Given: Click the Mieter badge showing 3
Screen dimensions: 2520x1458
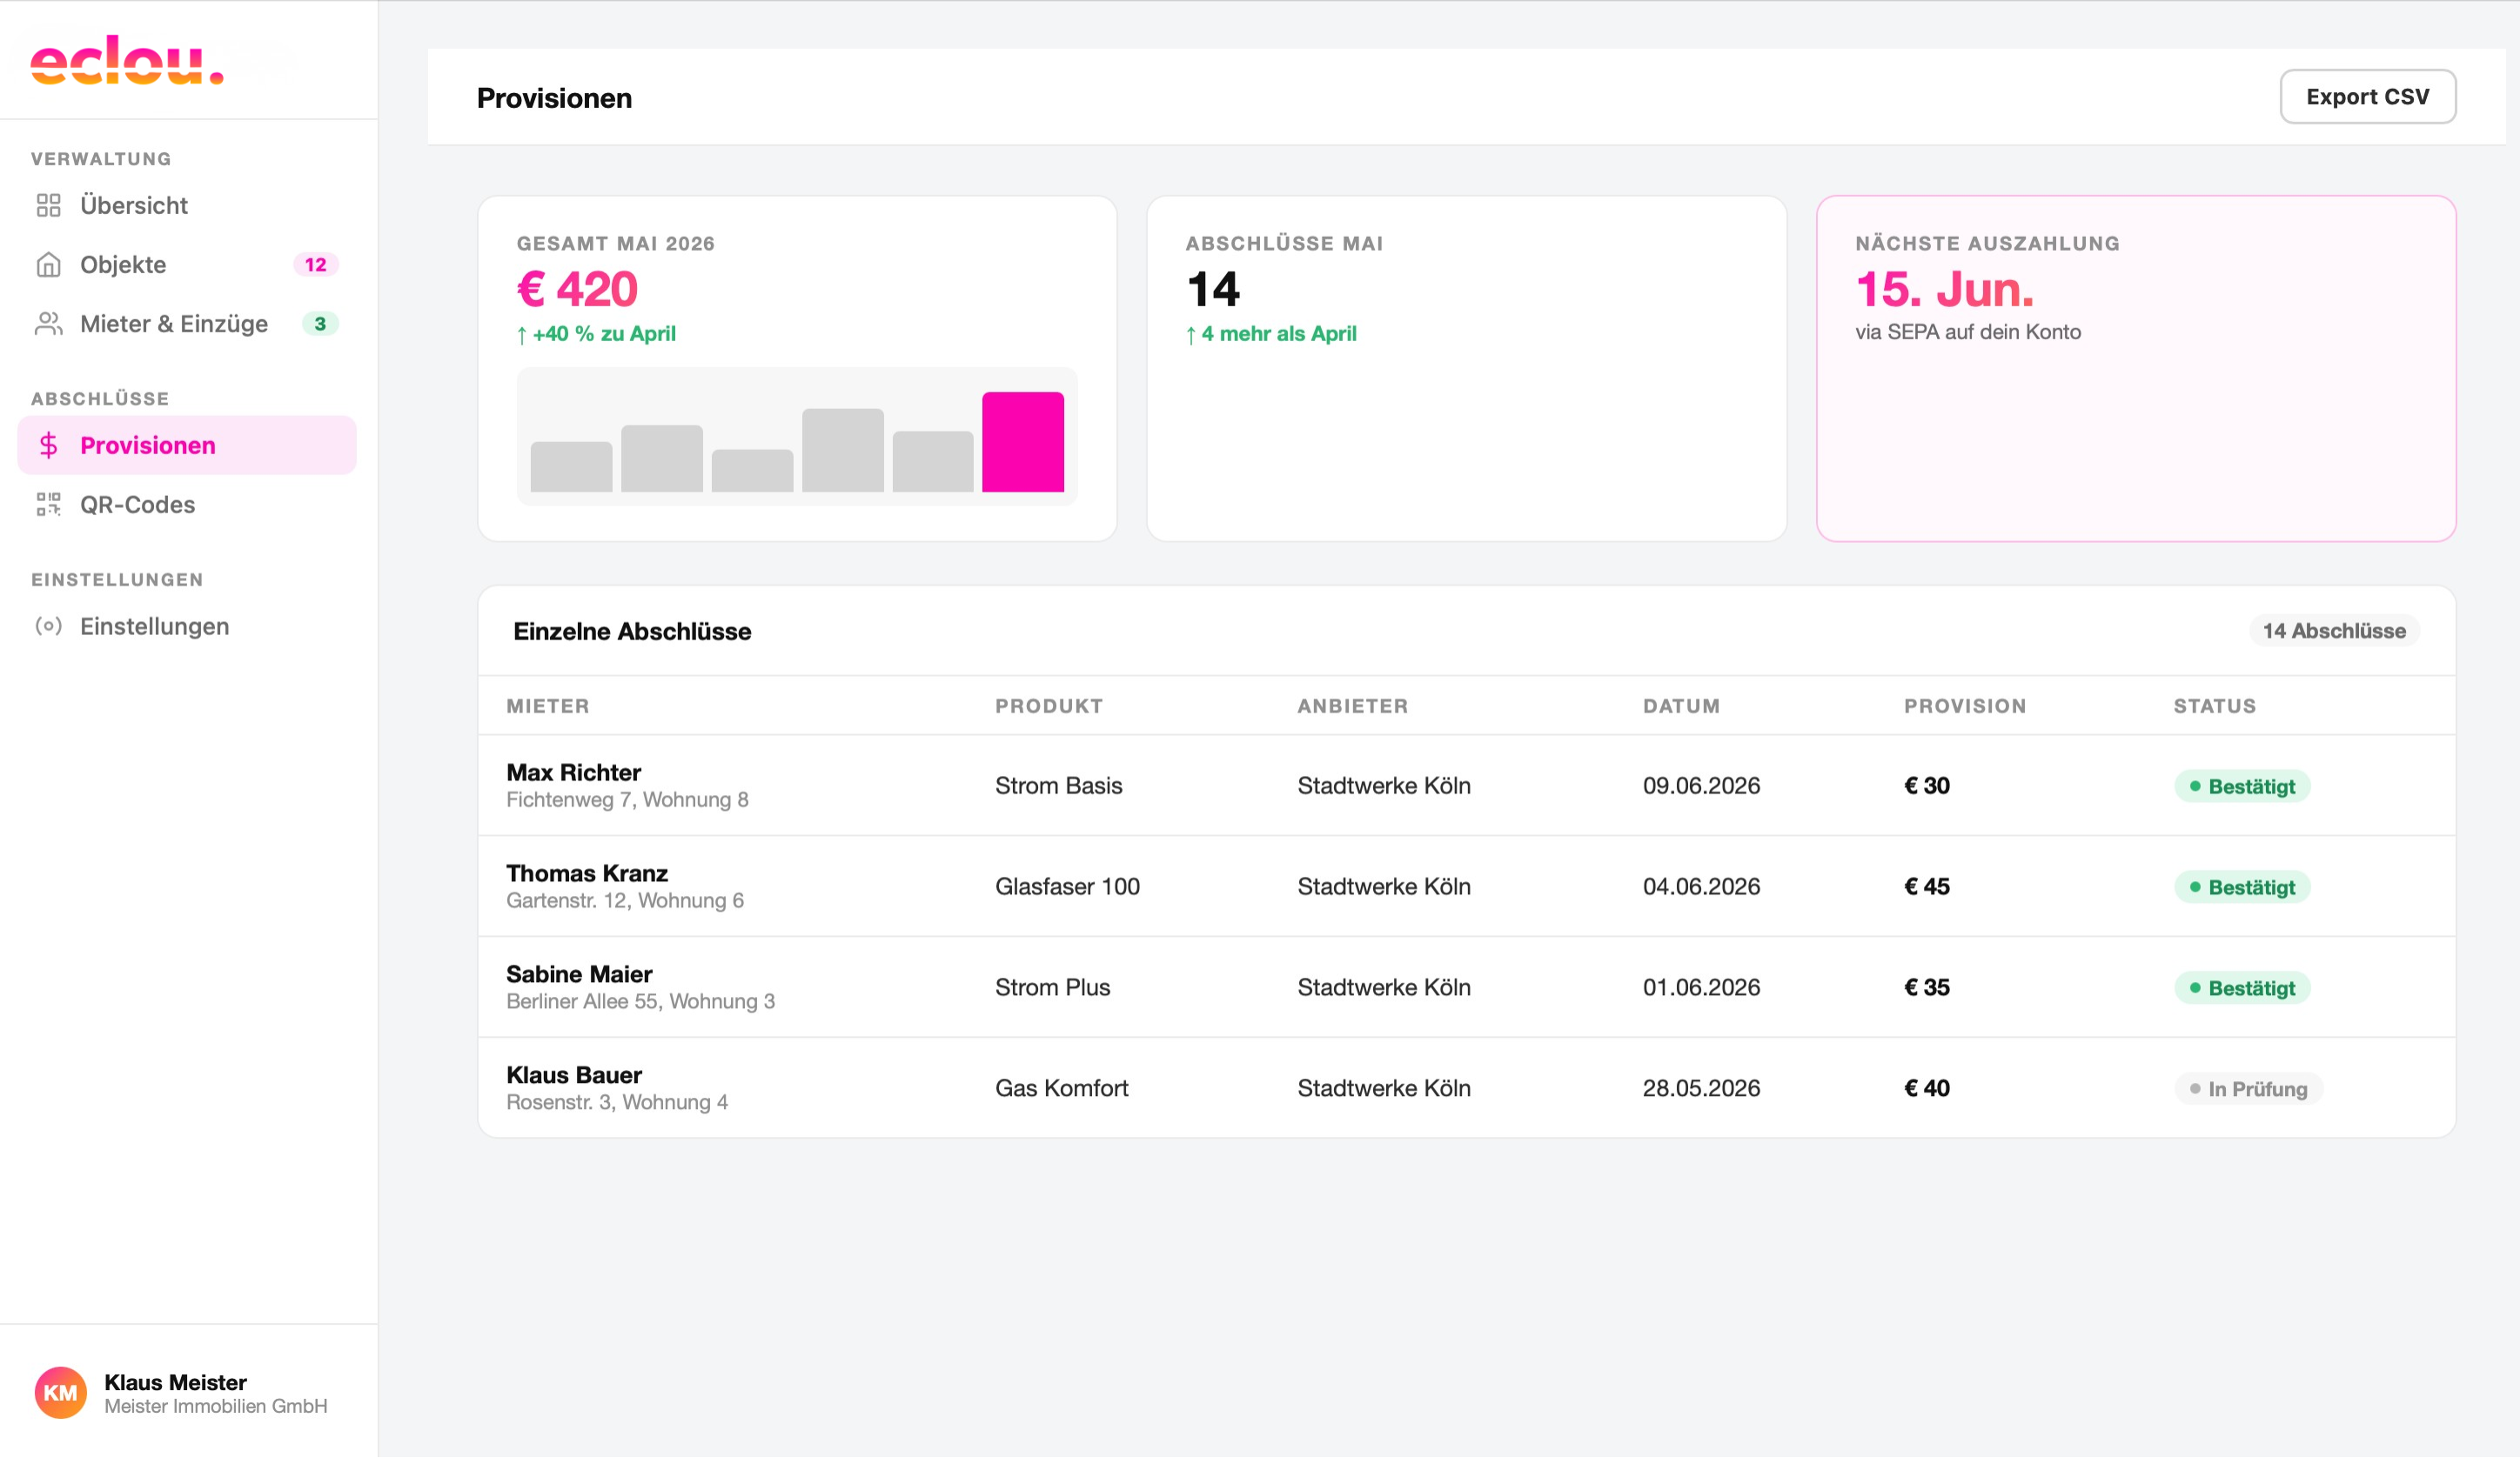Looking at the screenshot, I should point(320,323).
